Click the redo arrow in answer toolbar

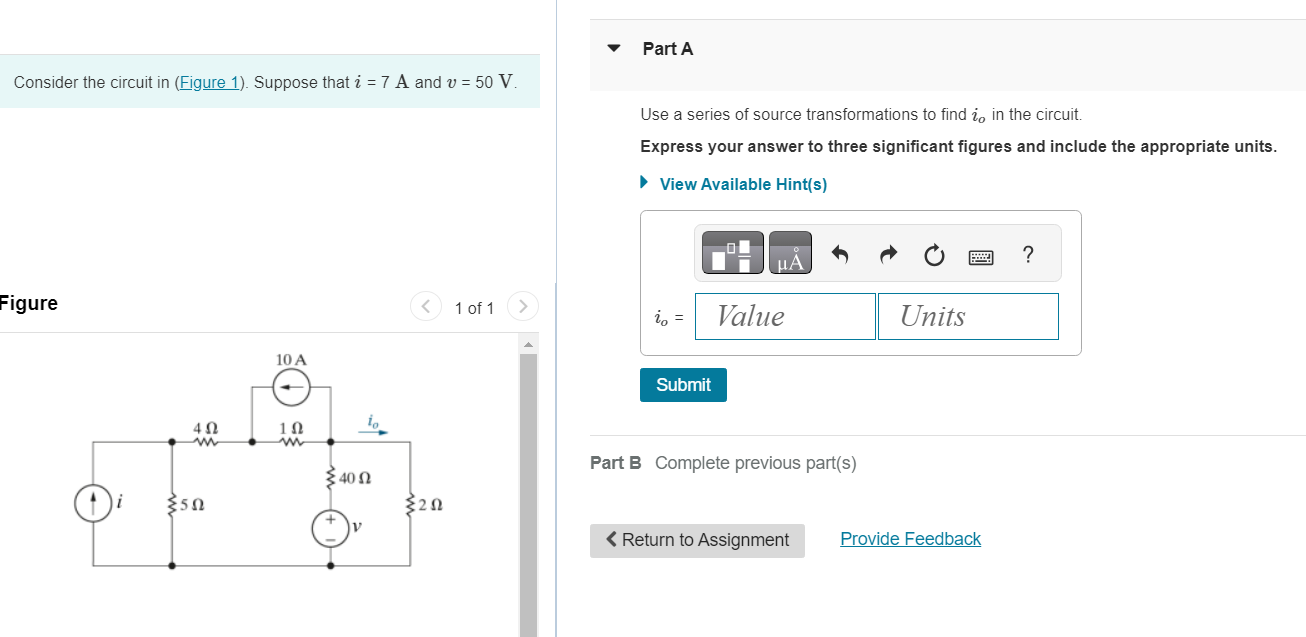pyautogui.click(x=887, y=254)
